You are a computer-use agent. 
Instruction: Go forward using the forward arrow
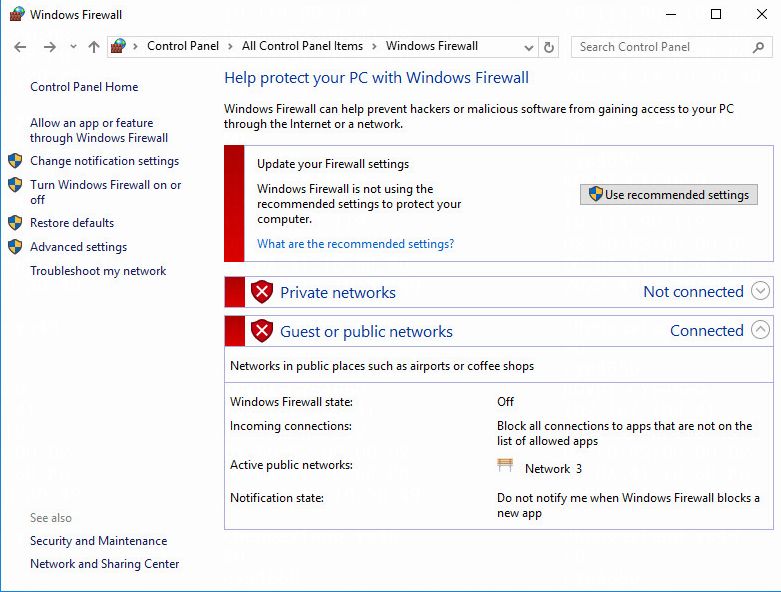[x=50, y=47]
